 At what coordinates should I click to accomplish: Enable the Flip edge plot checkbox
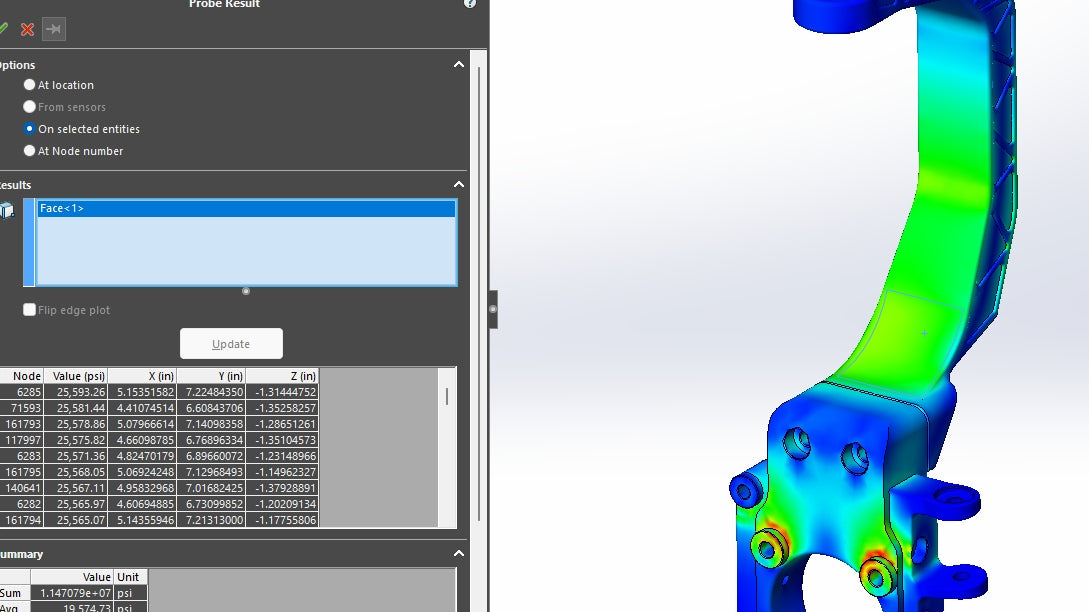coord(29,310)
